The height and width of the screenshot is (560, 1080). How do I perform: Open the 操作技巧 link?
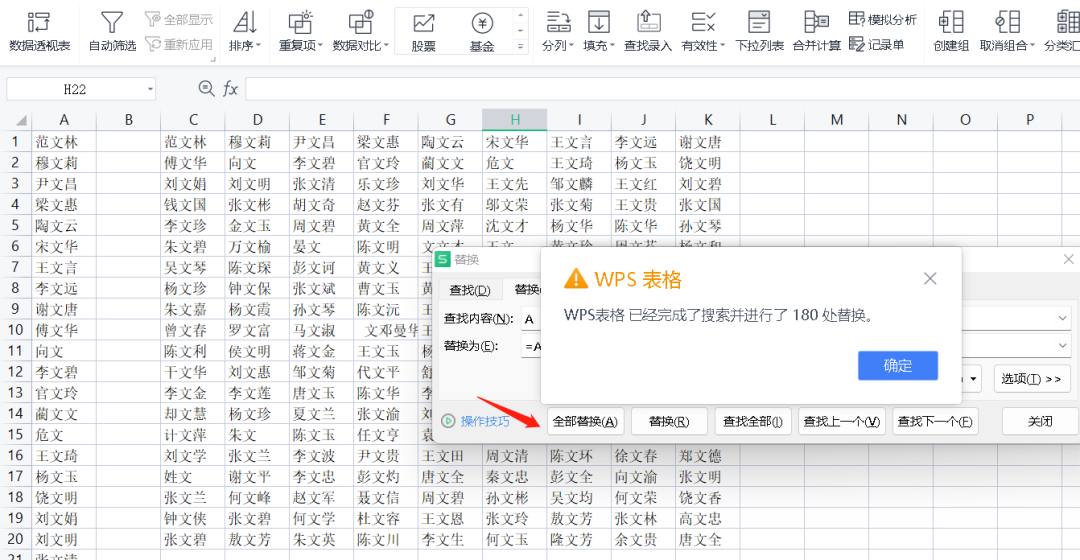[x=485, y=421]
